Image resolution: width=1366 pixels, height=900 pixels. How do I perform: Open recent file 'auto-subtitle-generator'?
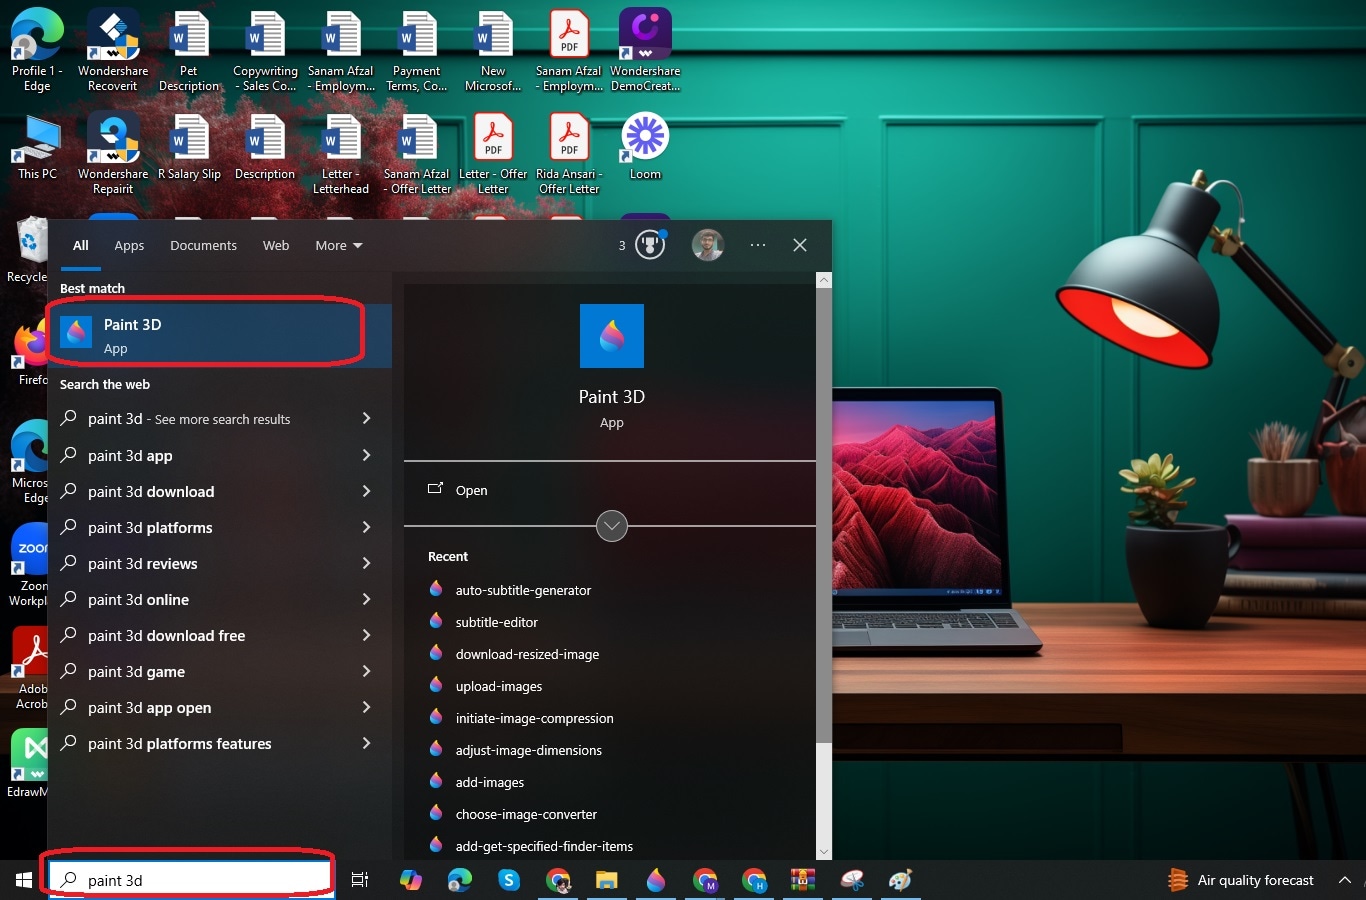522,590
